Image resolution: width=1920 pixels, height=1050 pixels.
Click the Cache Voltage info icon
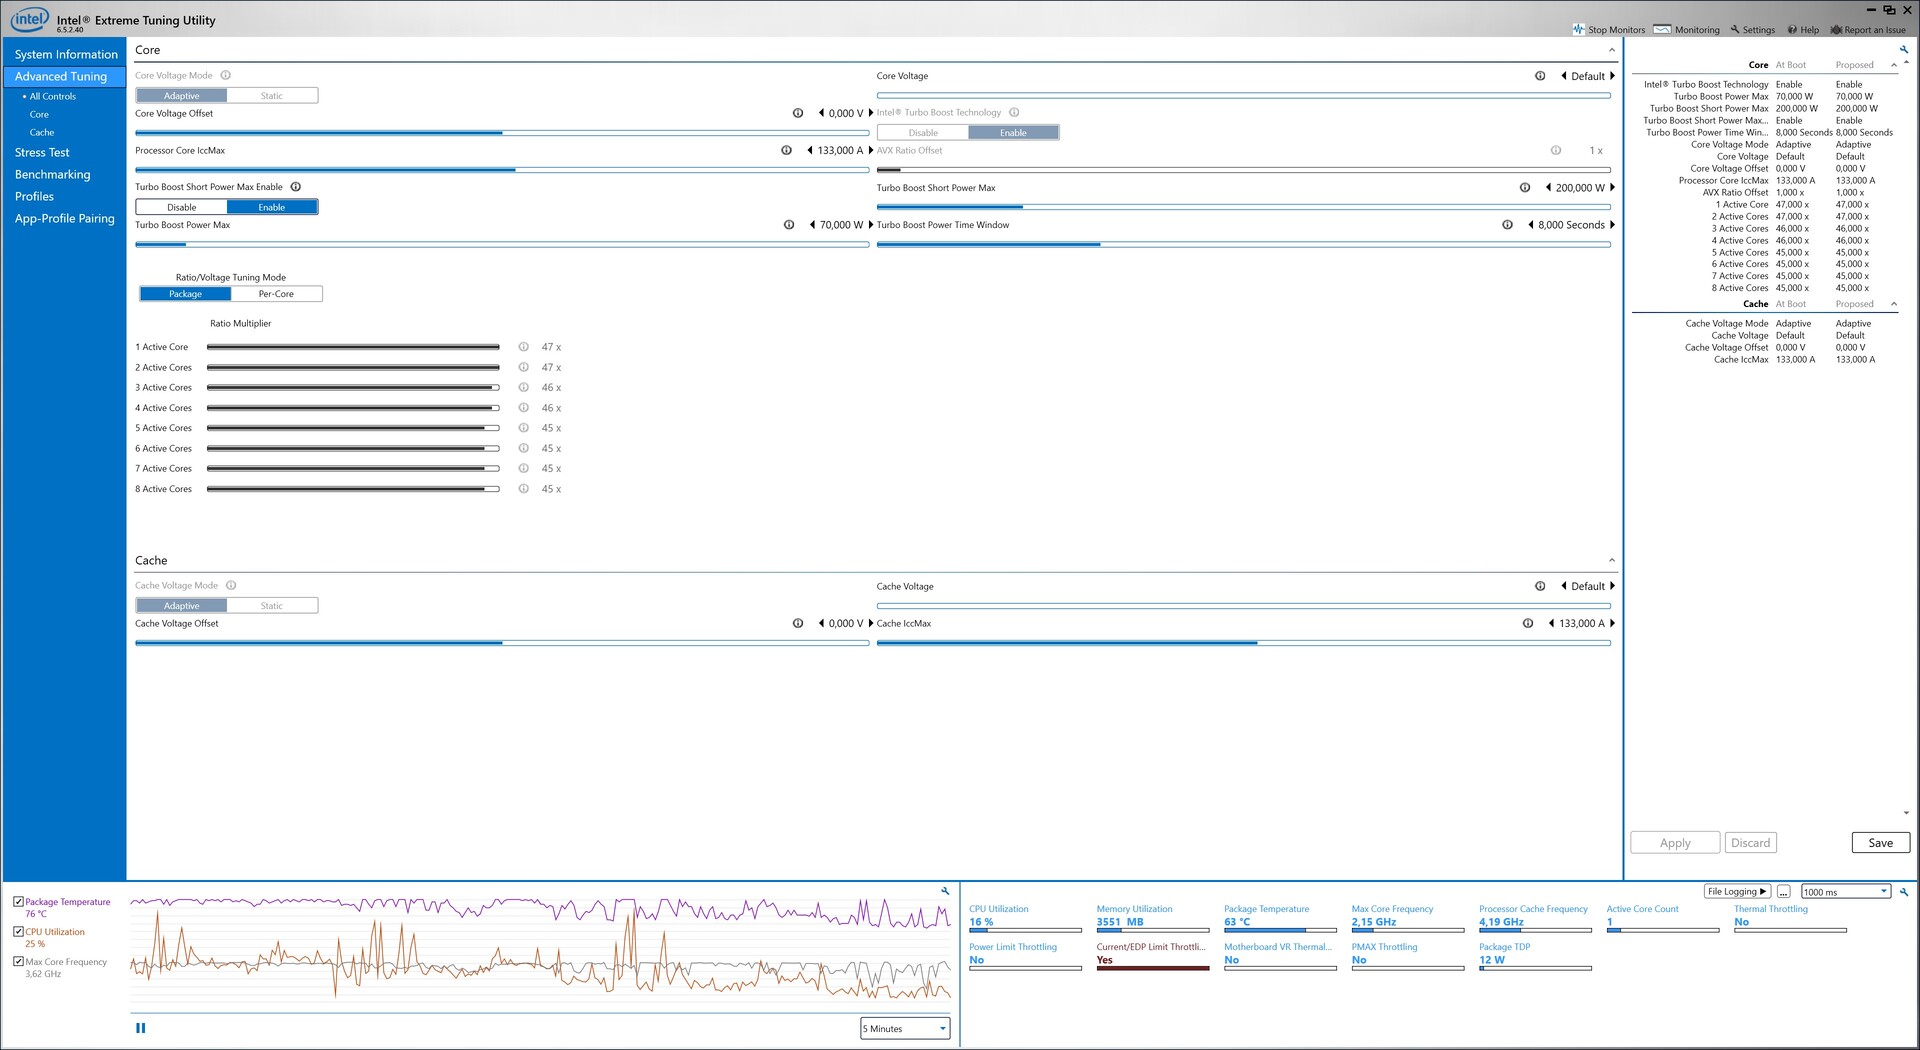[x=1540, y=586]
